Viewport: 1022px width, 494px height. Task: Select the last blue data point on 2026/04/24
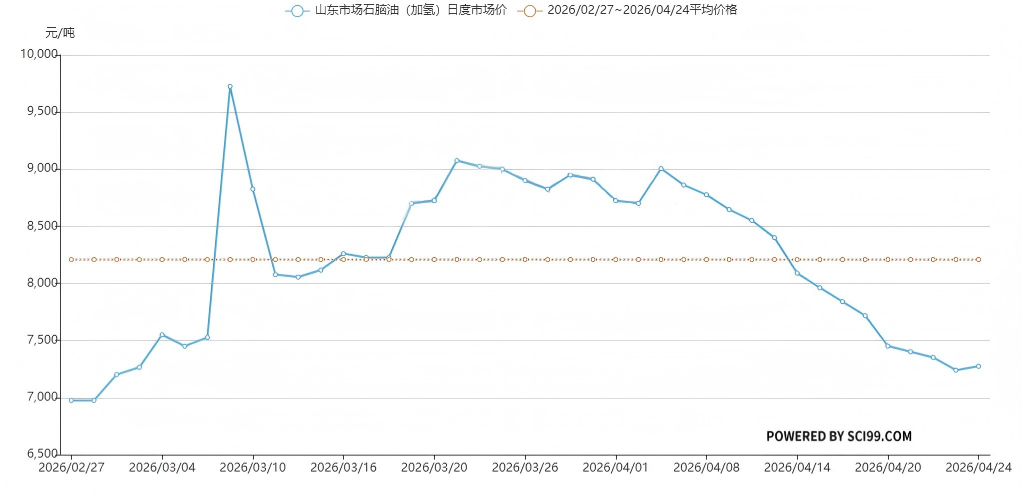(978, 366)
